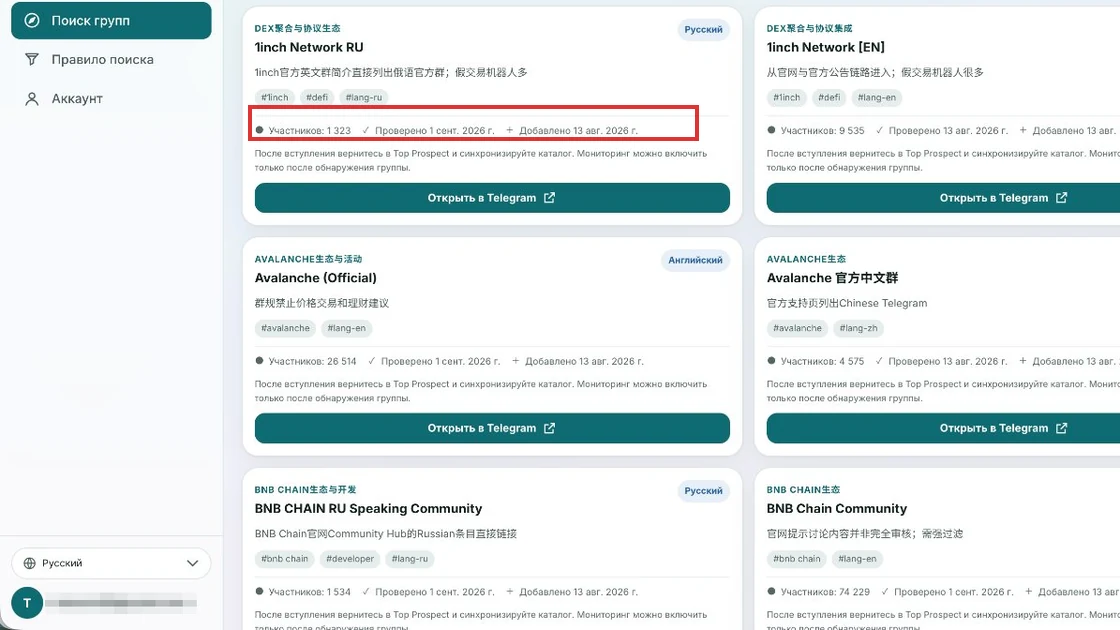Click the round T account avatar
The width and height of the screenshot is (1120, 630).
point(27,603)
